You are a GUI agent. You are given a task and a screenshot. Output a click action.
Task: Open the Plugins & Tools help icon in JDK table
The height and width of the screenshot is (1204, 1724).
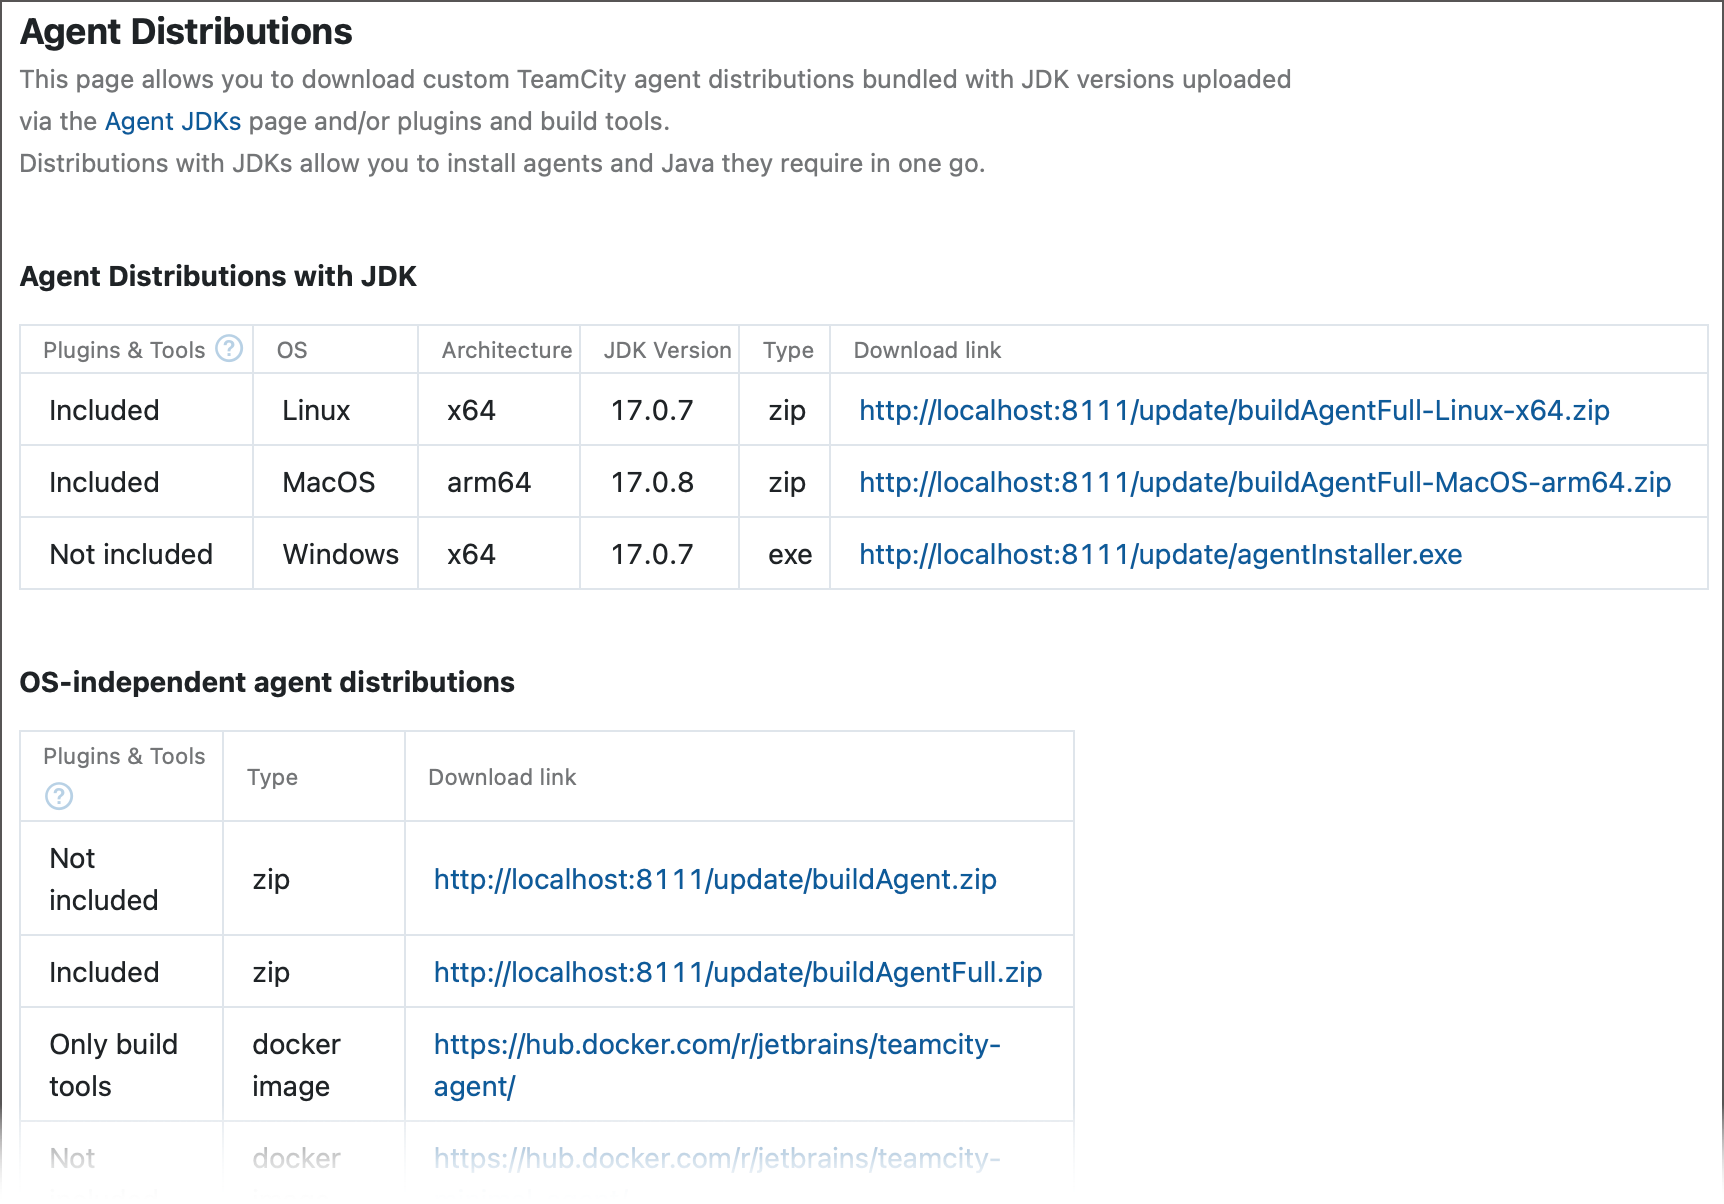(229, 349)
